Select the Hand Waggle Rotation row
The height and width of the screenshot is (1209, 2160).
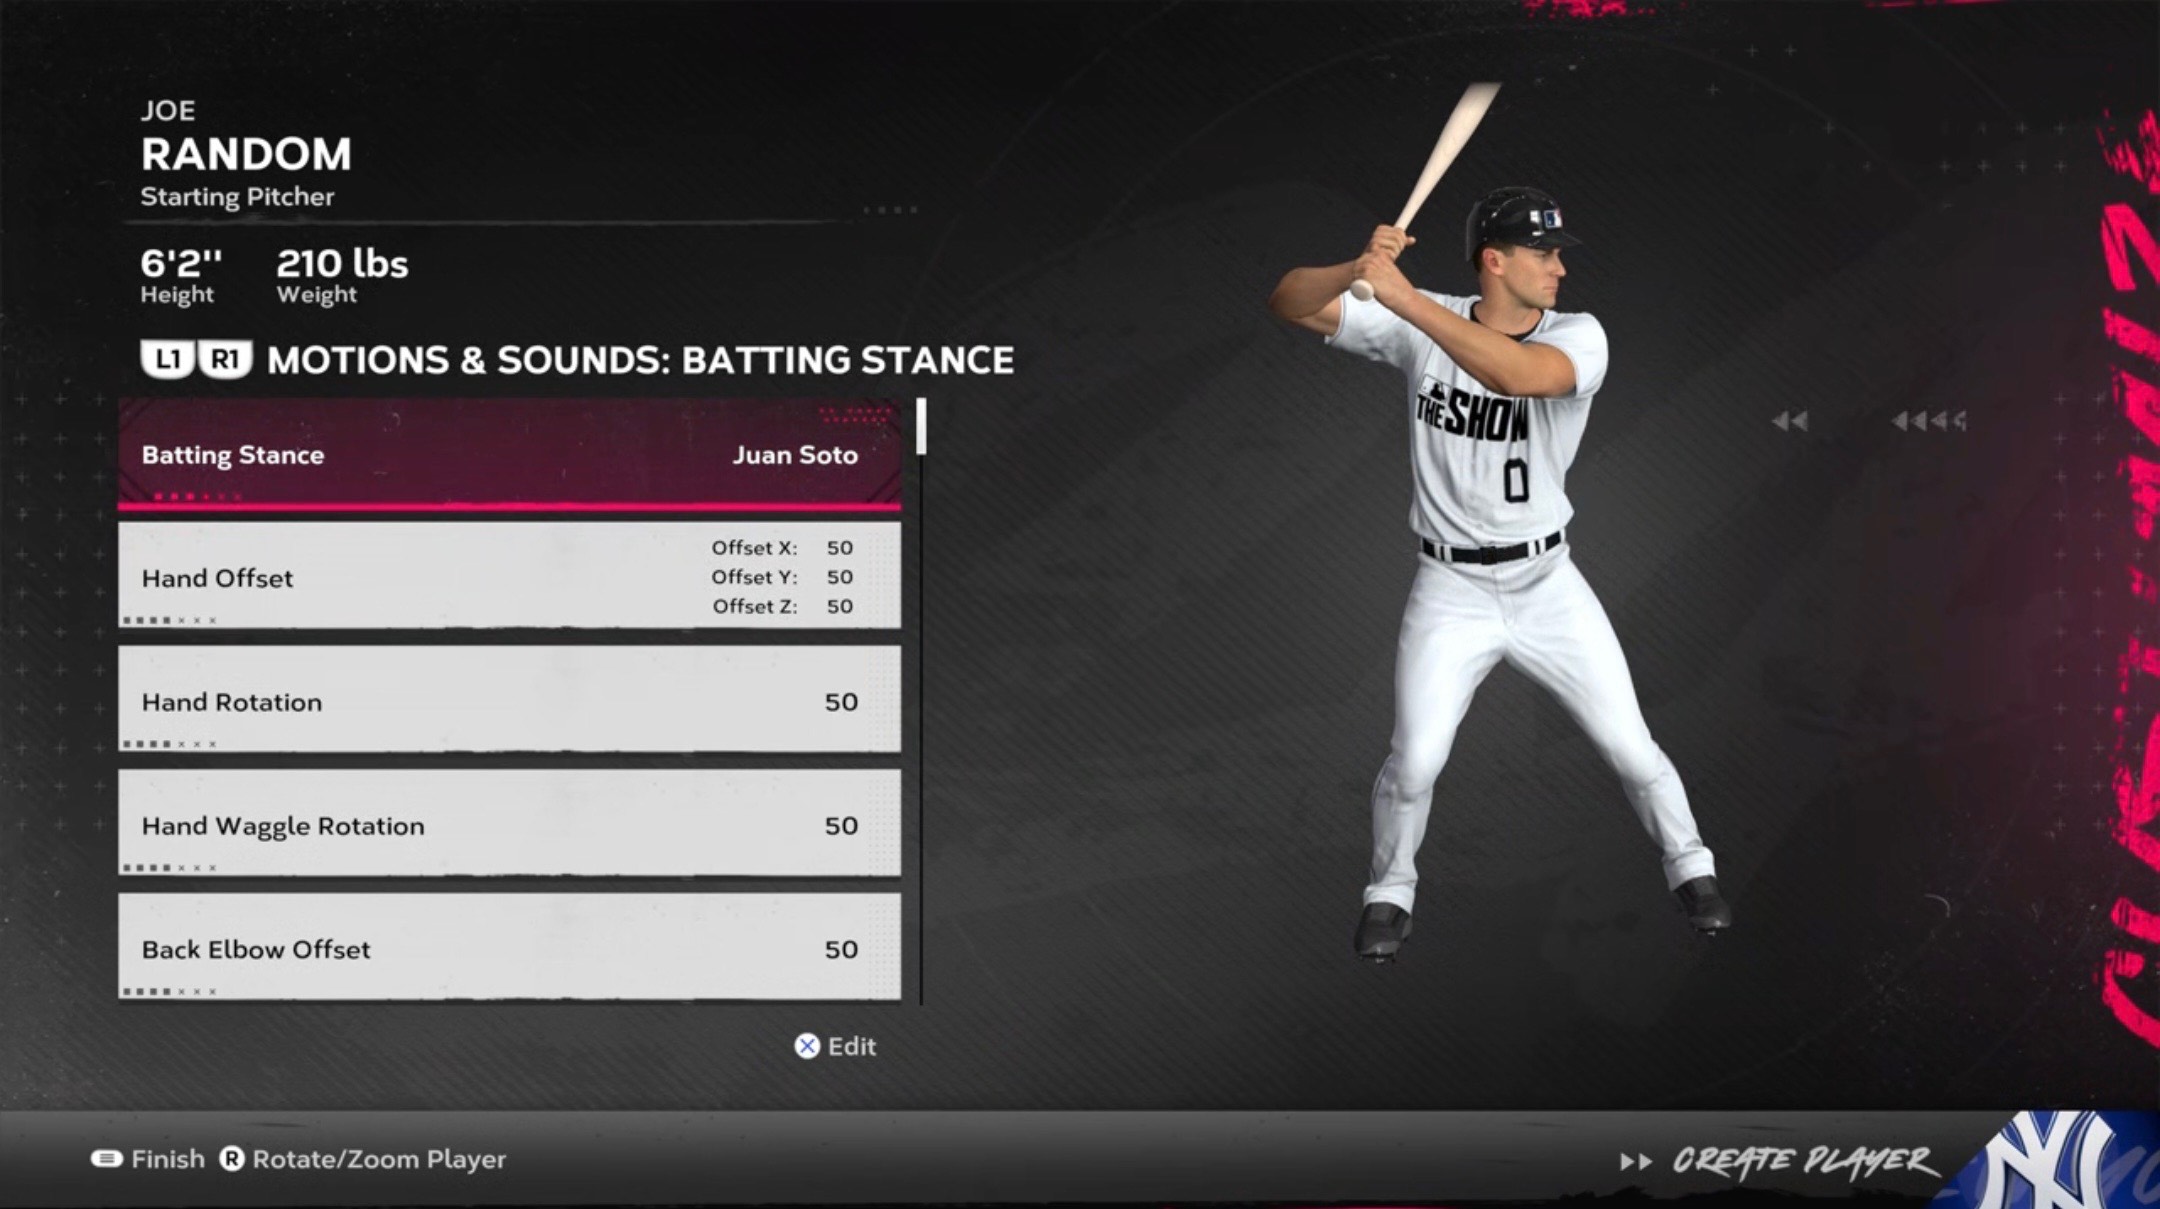(509, 823)
